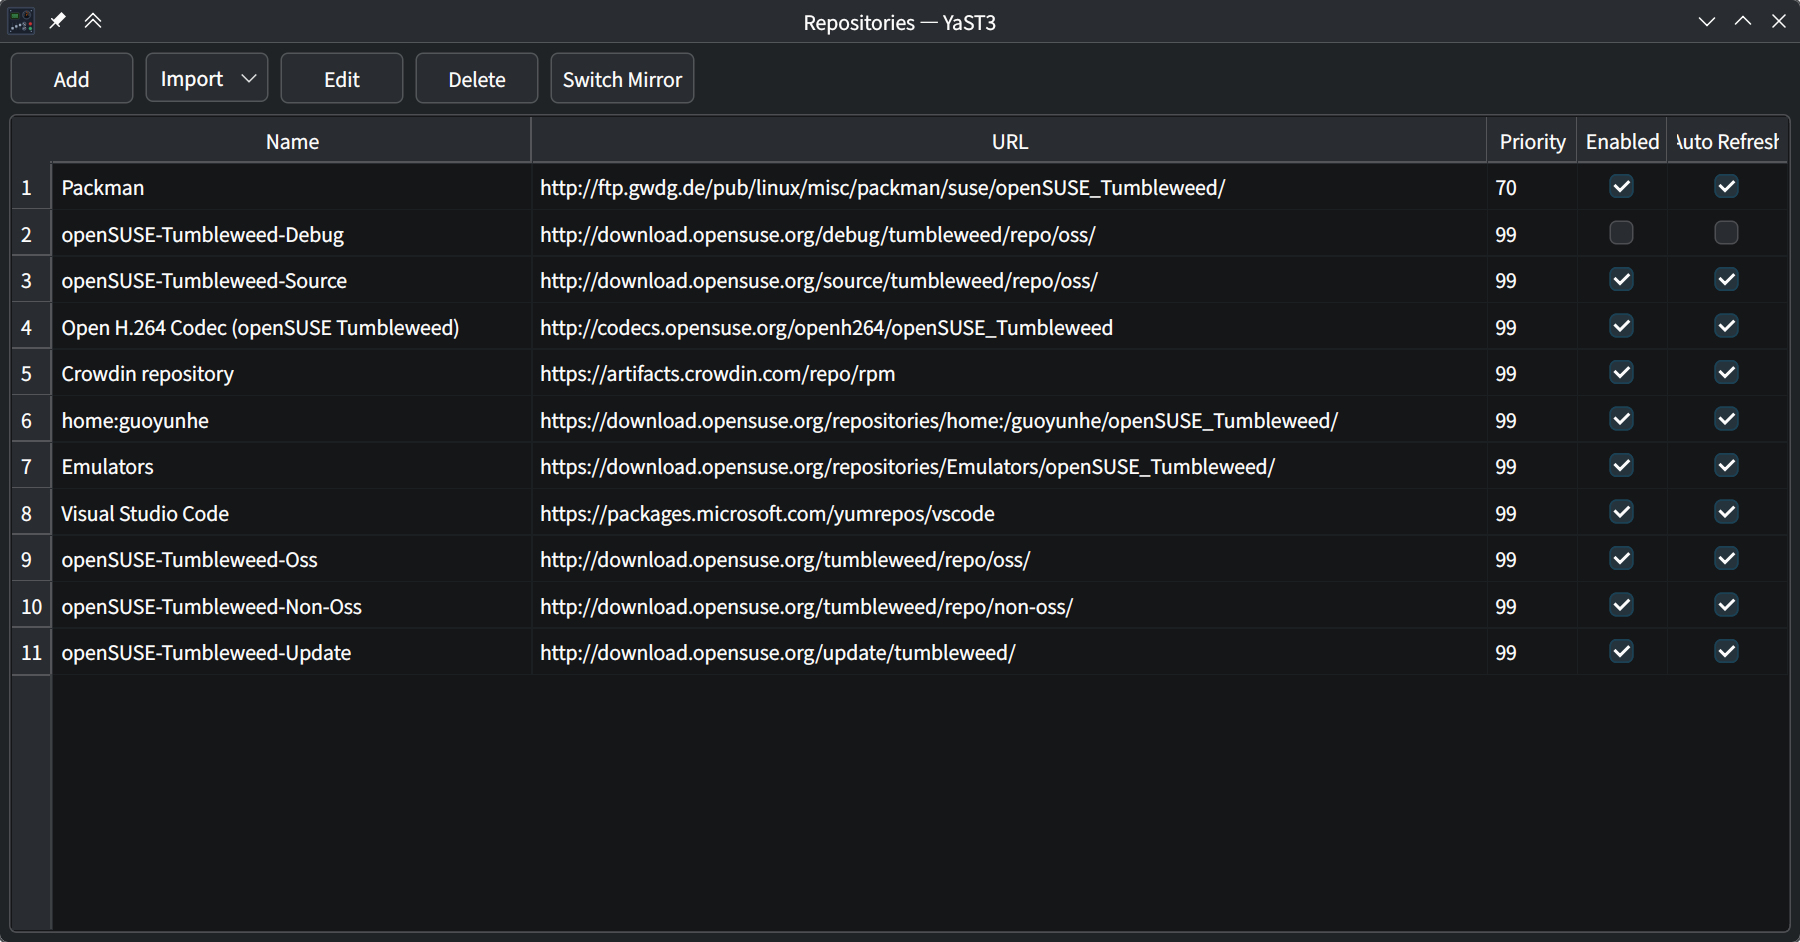Click the Auto Refresh column header
This screenshot has width=1800, height=942.
point(1727,142)
